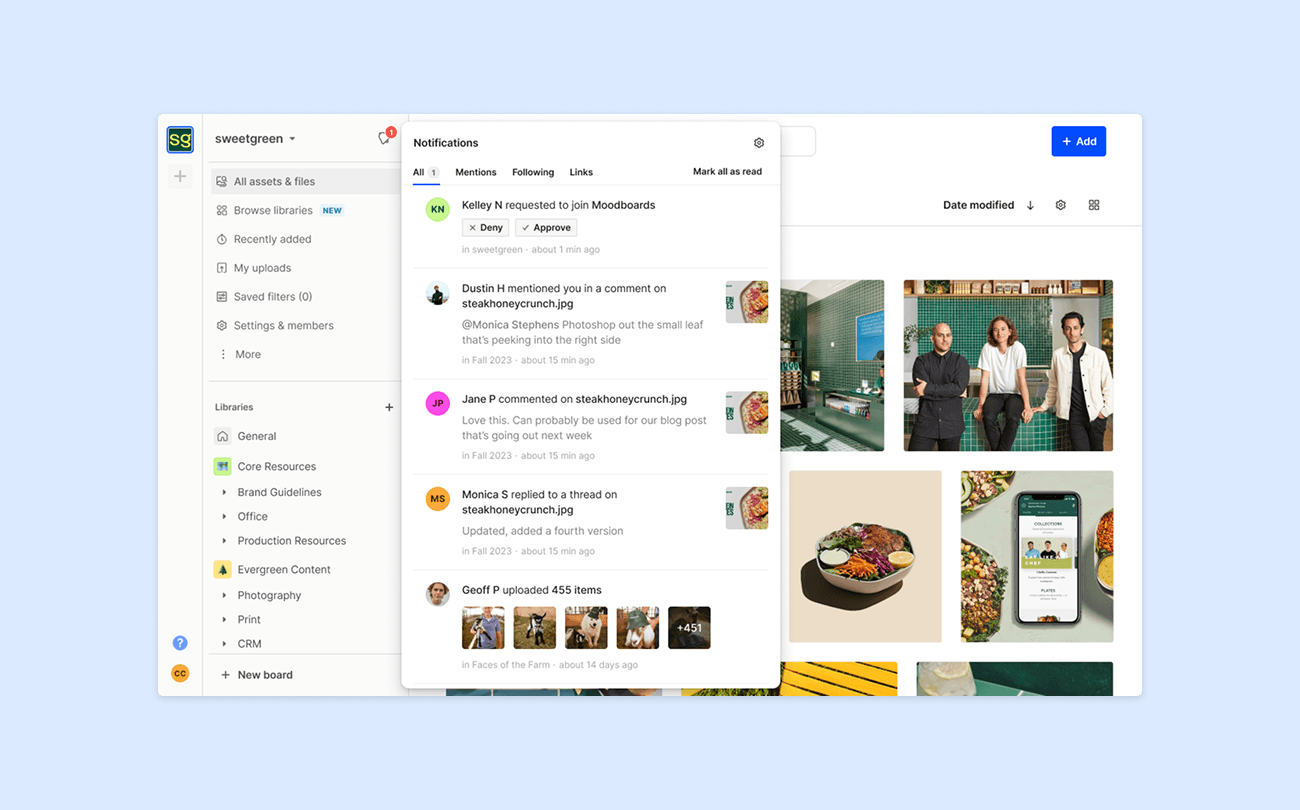Click the Evergreen Content tree icon
The width and height of the screenshot is (1300, 810).
coord(222,569)
